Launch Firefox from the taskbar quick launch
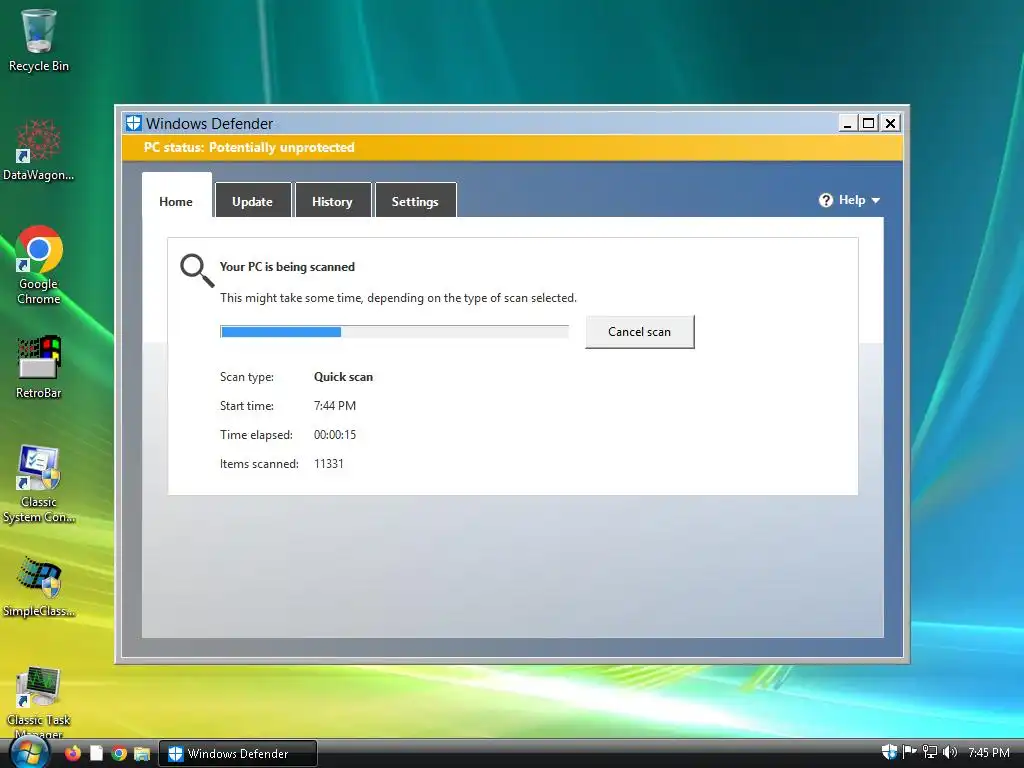Screen dimensions: 1024x768 click(72, 754)
